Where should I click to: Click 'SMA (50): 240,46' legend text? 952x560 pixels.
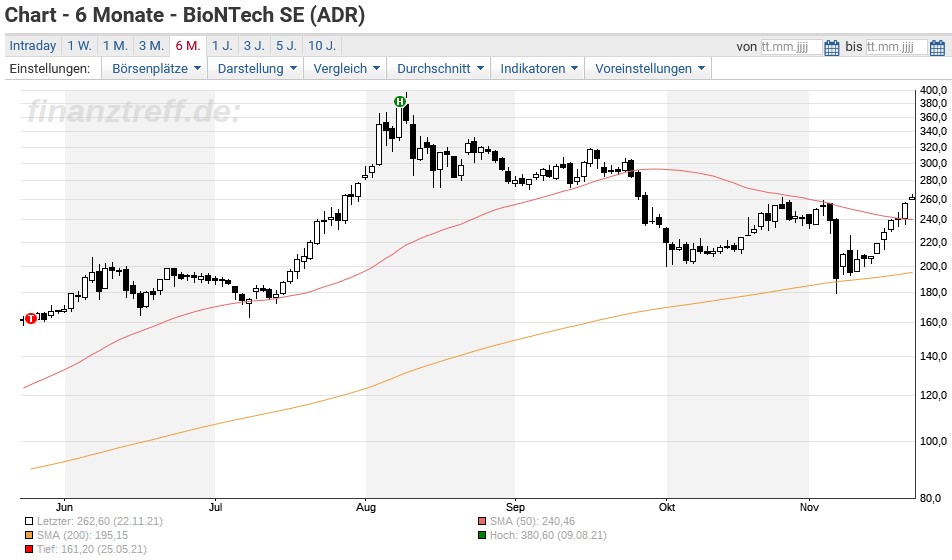[x=532, y=521]
